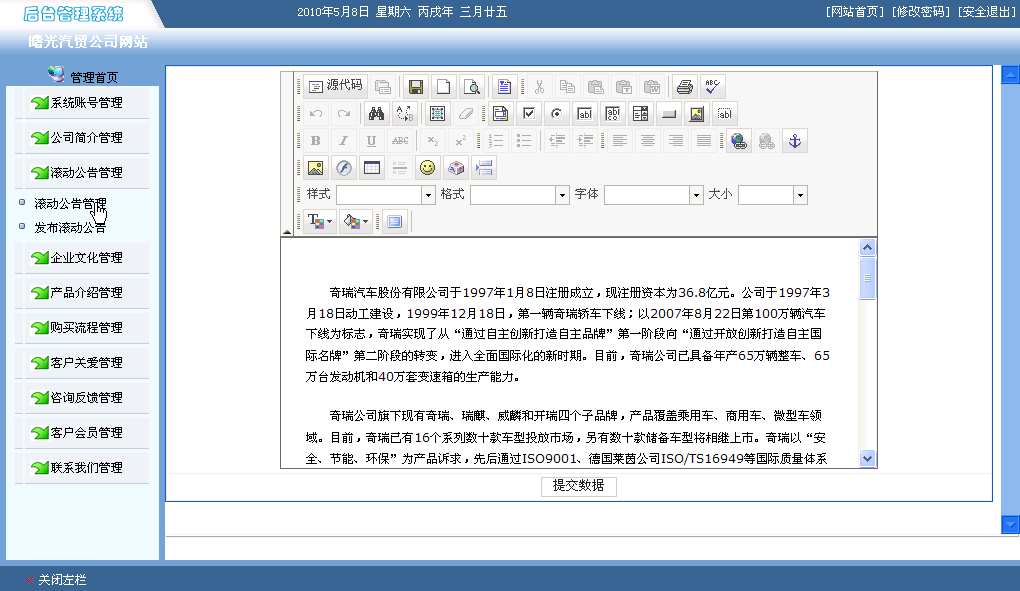Click the Print icon in editor toolbar
The width and height of the screenshot is (1020, 591).
(x=684, y=86)
